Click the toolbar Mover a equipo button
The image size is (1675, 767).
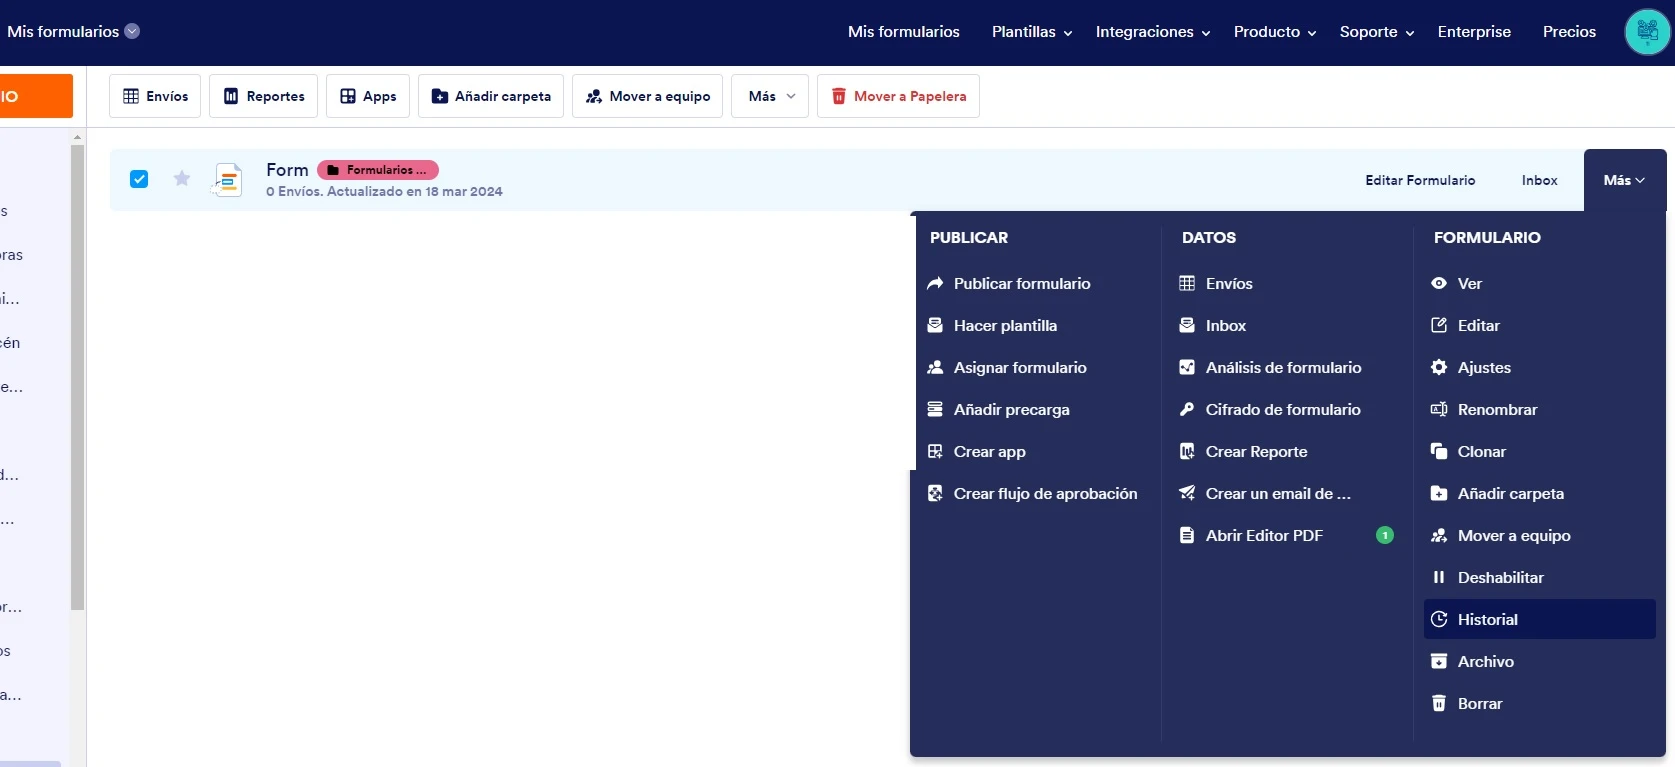[648, 96]
